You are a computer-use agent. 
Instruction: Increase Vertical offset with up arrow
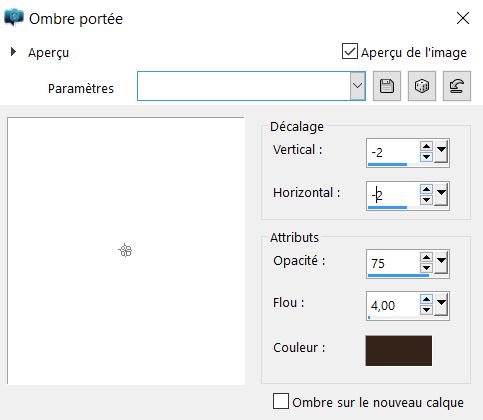pyautogui.click(x=426, y=146)
